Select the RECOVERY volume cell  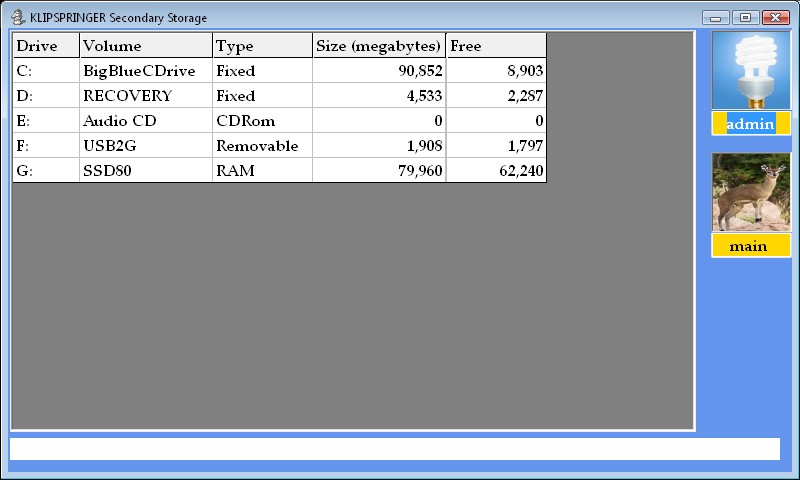point(145,96)
